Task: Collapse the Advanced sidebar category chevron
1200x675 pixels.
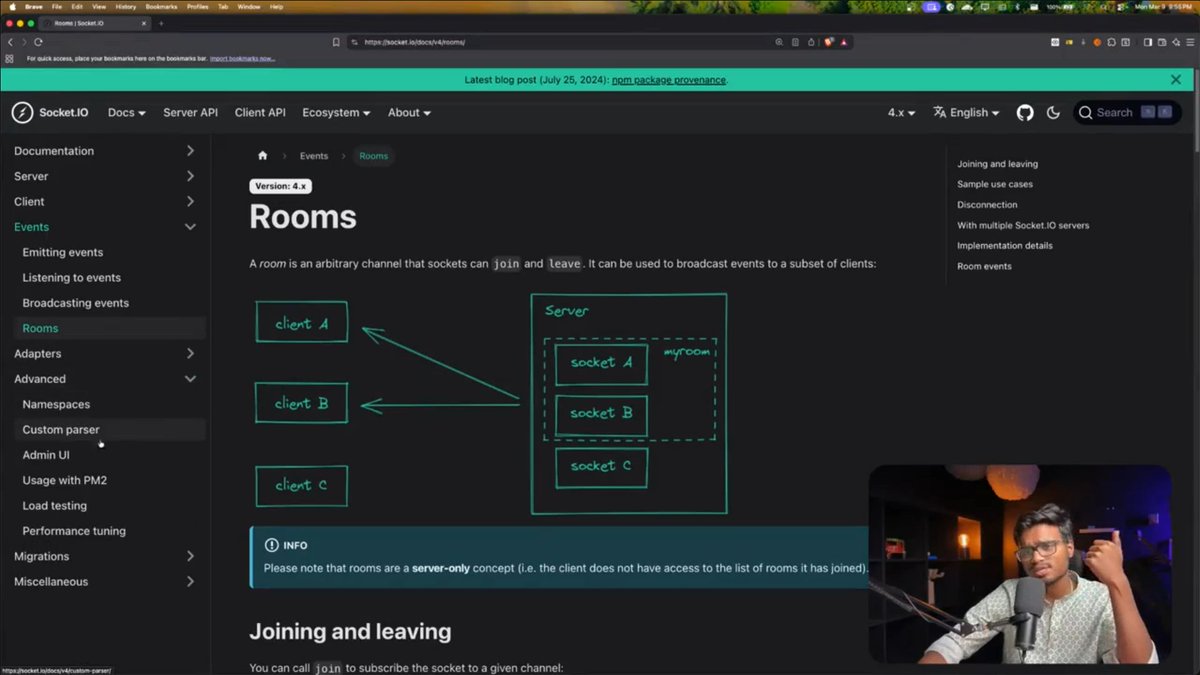Action: (190, 379)
